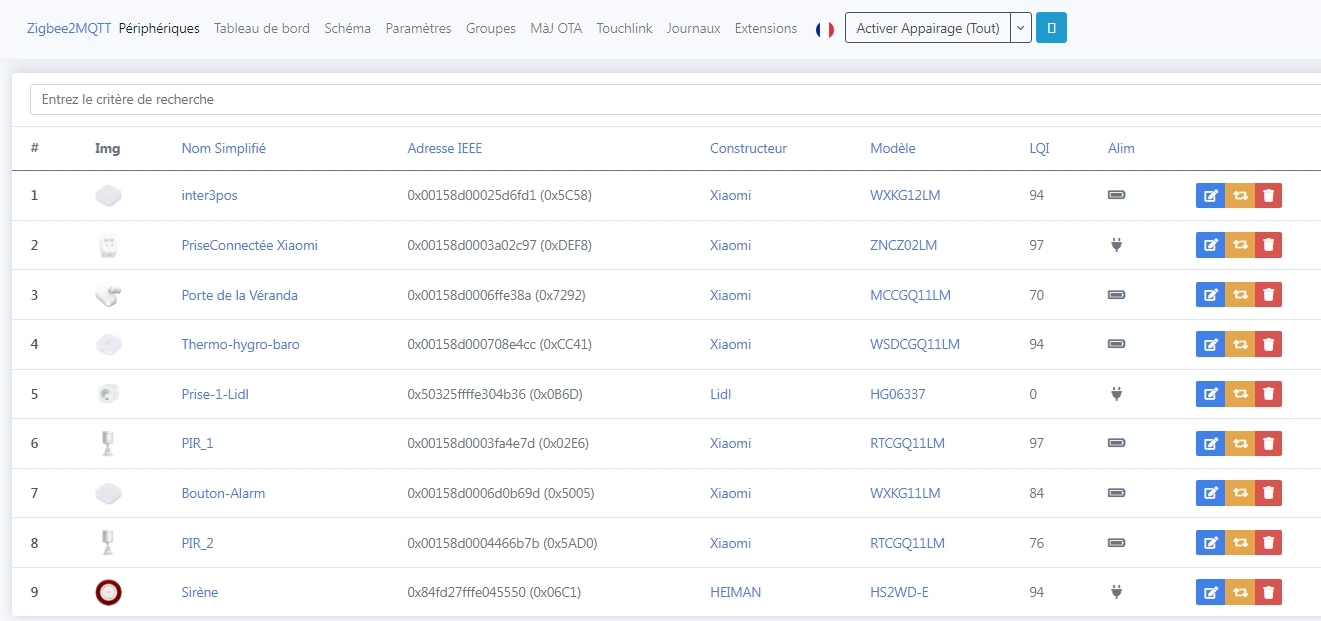Sort devices by the LQI column header
The width and height of the screenshot is (1321, 621).
(x=1039, y=148)
